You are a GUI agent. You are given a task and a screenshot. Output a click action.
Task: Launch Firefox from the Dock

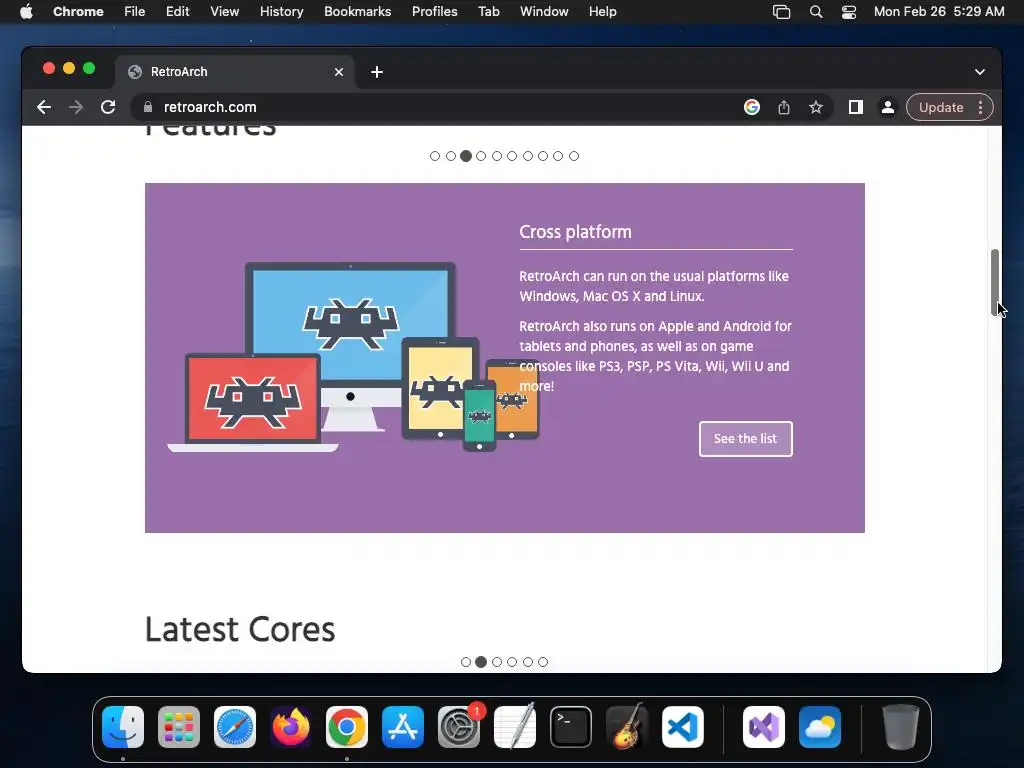coord(291,727)
